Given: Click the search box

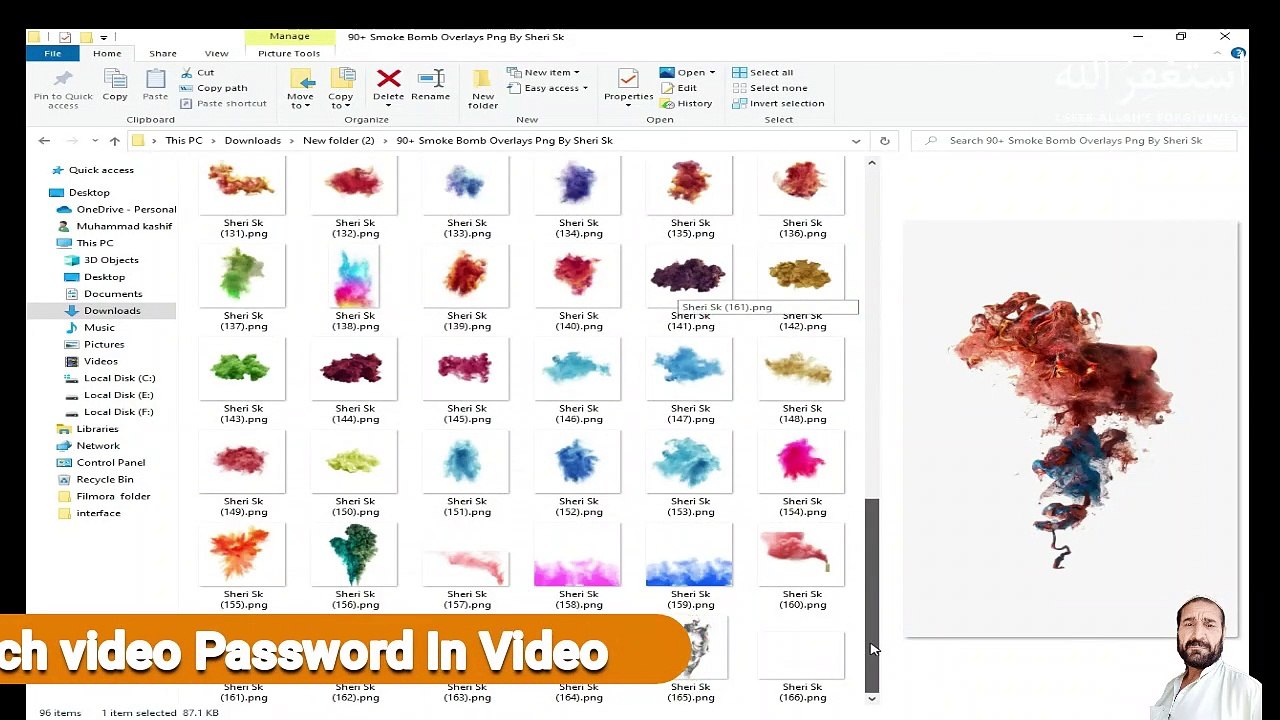Looking at the screenshot, I should coord(1075,140).
